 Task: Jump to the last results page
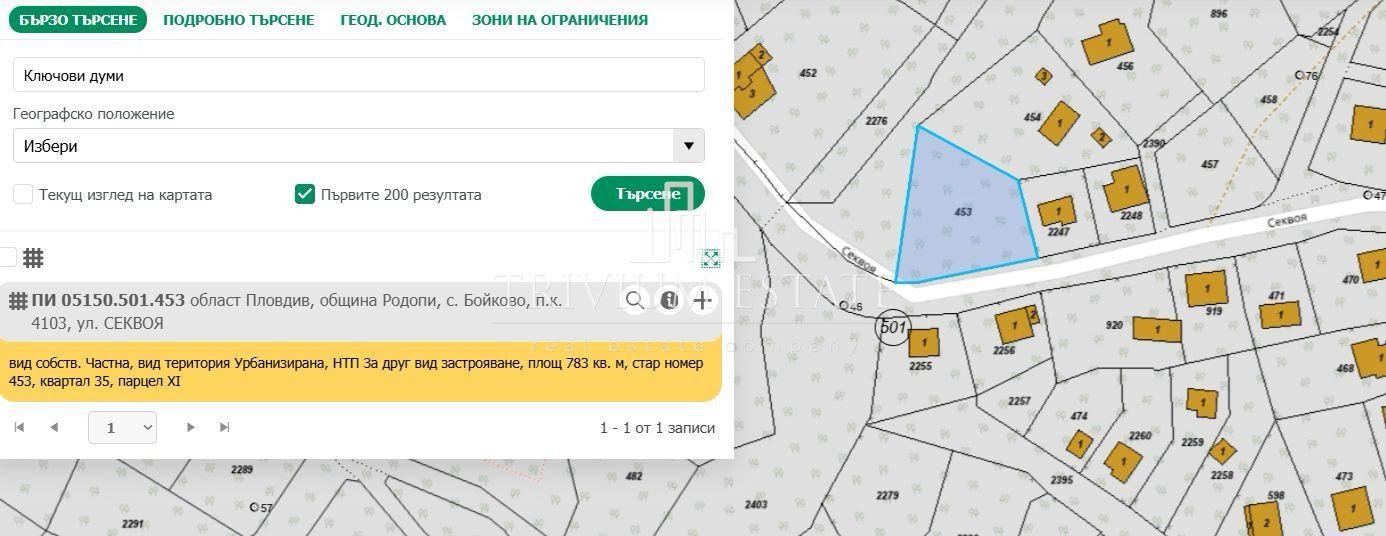(x=224, y=427)
